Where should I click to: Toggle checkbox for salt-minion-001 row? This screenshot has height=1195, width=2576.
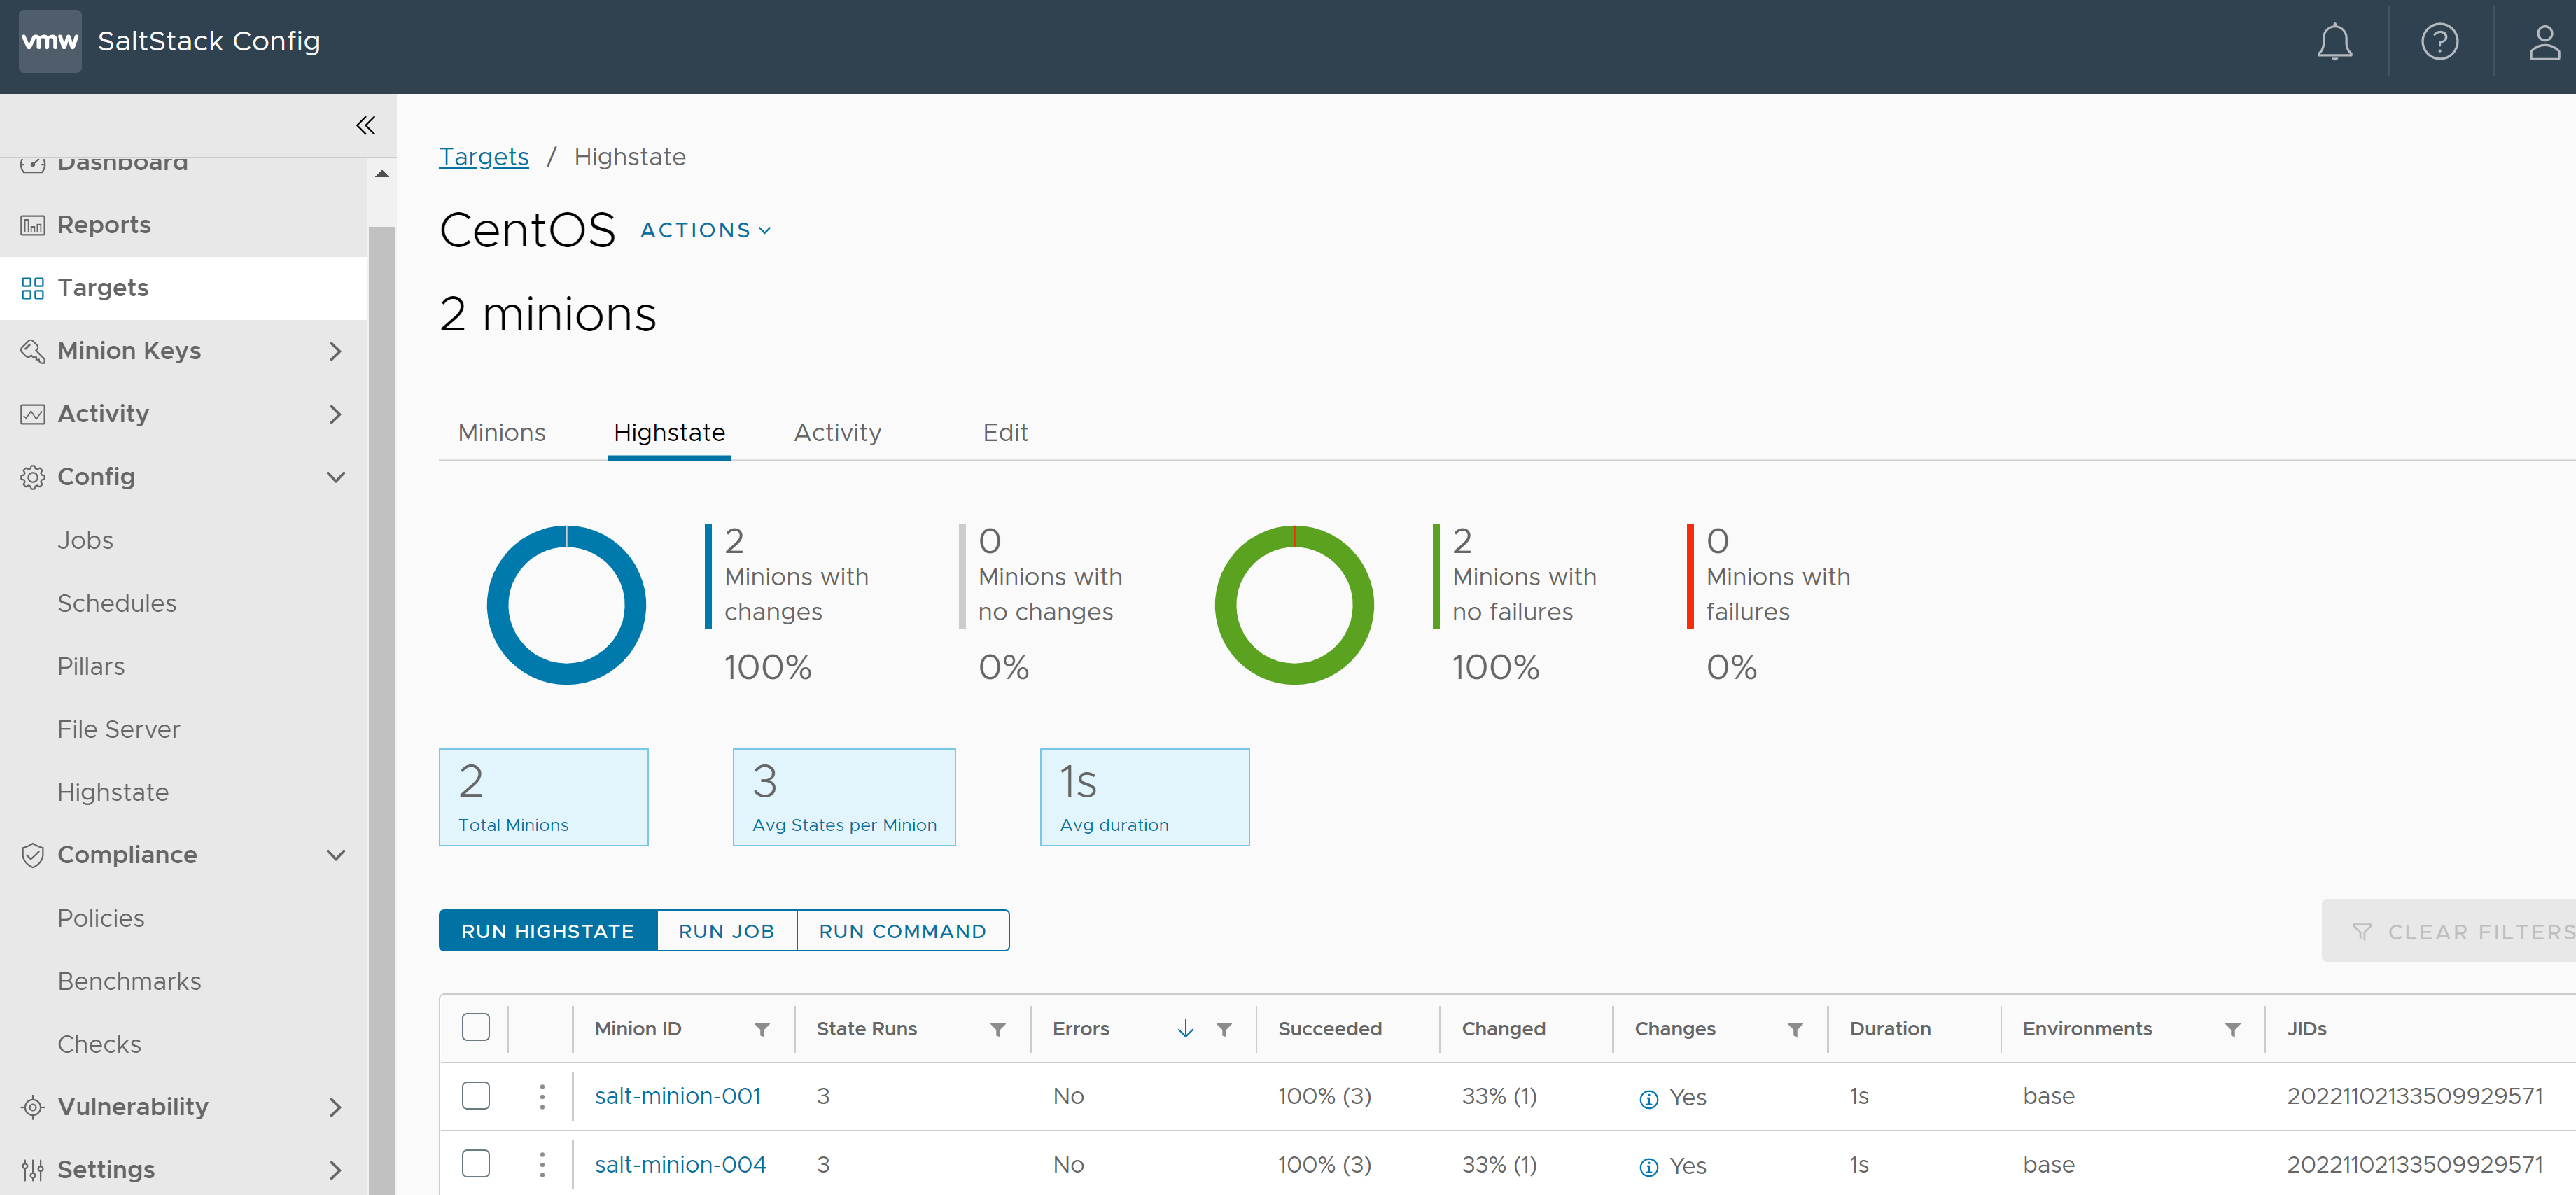pyautogui.click(x=477, y=1095)
